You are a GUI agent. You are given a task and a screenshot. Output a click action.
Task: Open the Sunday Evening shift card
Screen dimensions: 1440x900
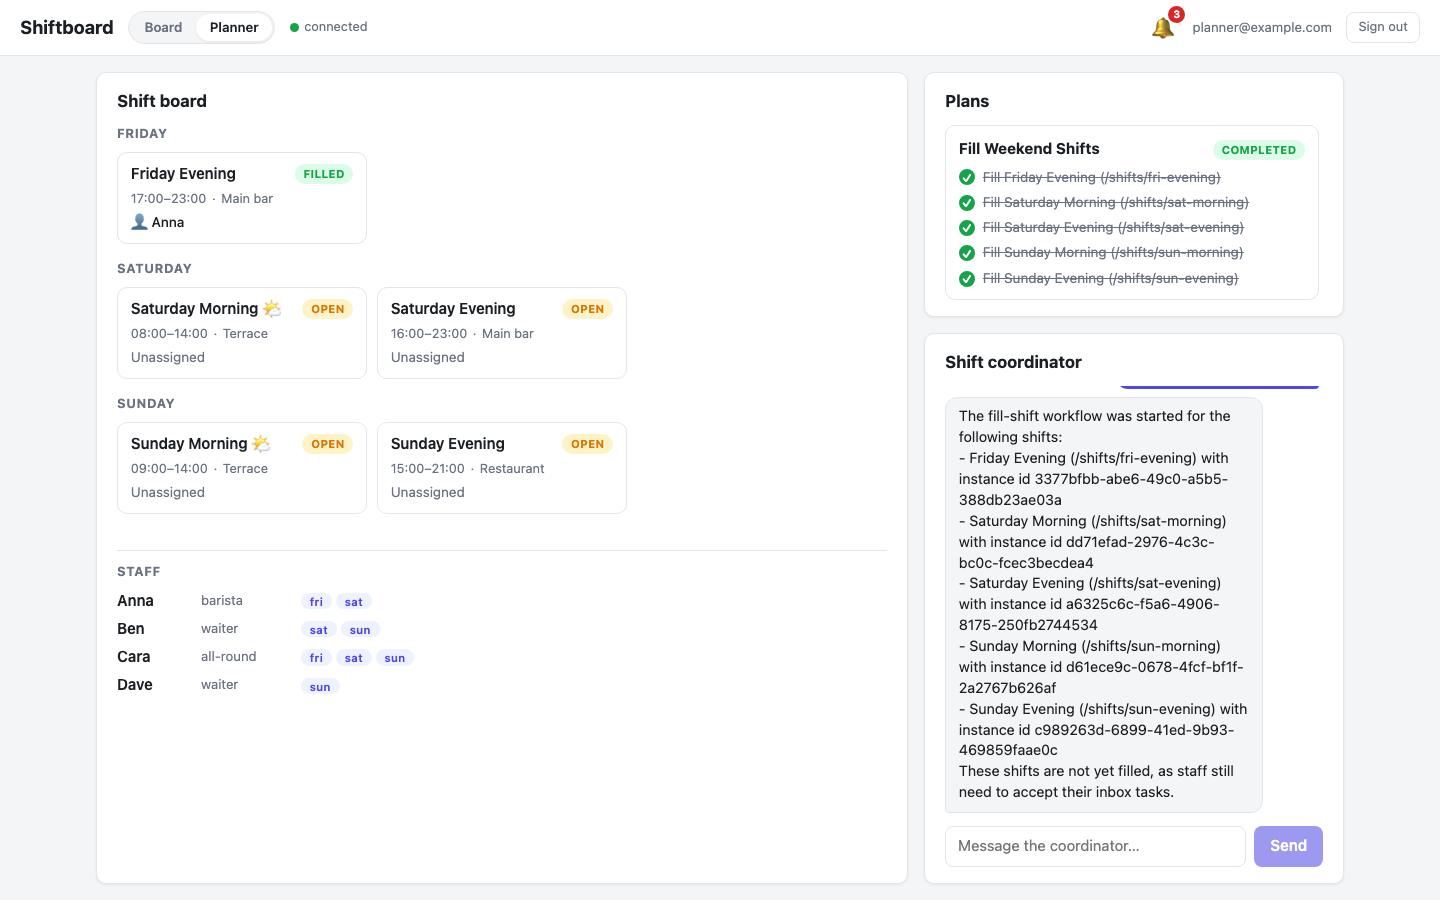(x=502, y=468)
